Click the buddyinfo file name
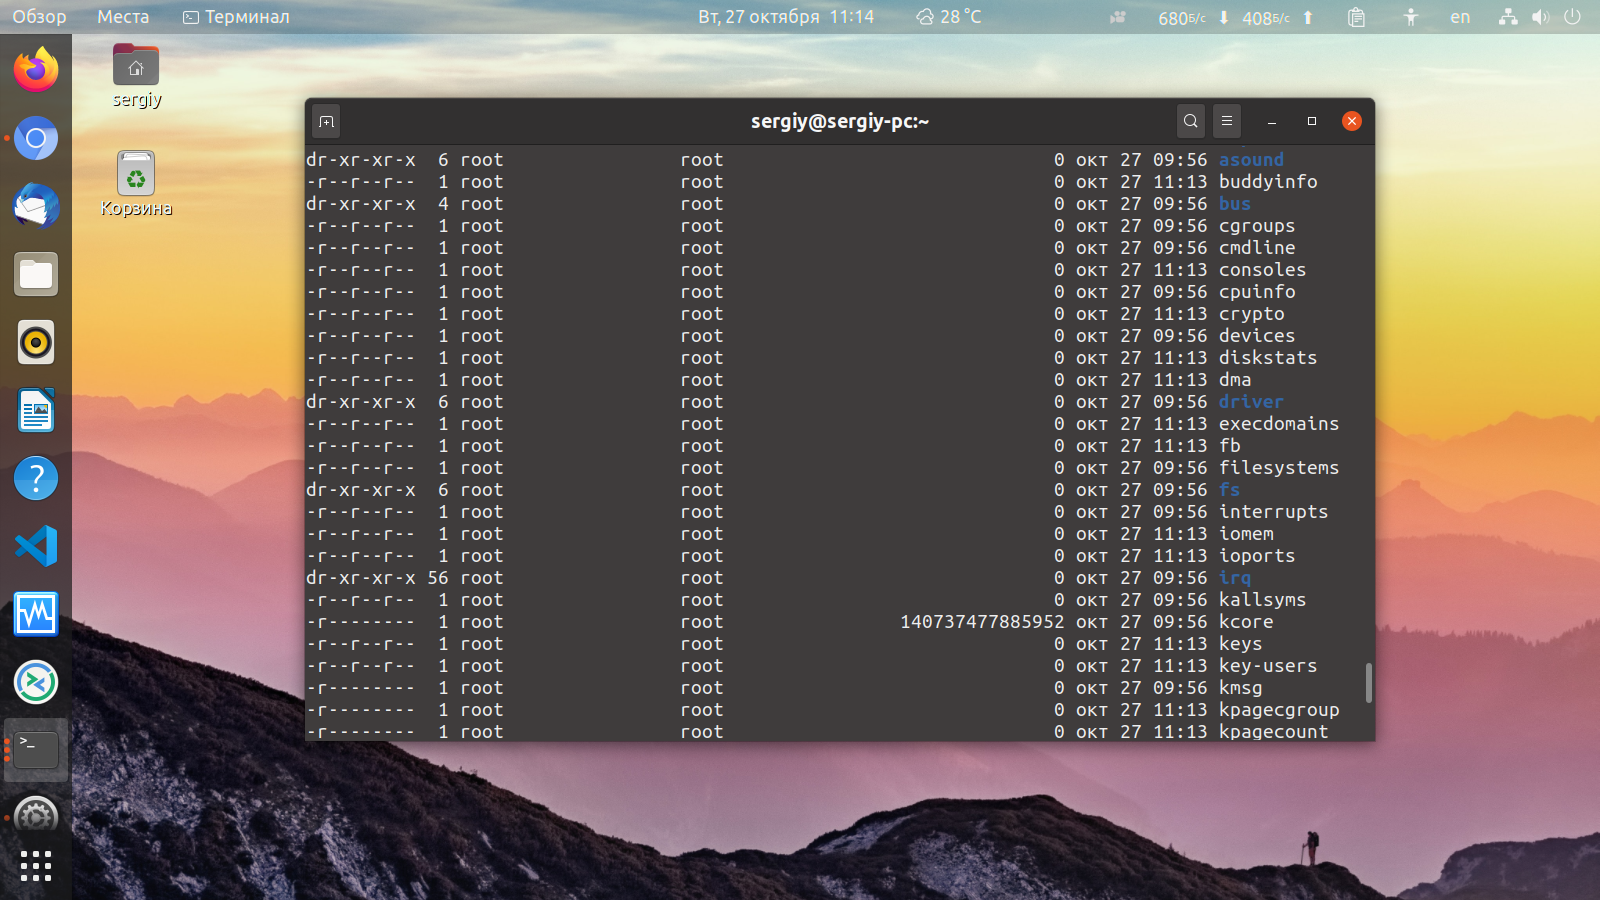This screenshot has height=900, width=1600. click(1268, 182)
